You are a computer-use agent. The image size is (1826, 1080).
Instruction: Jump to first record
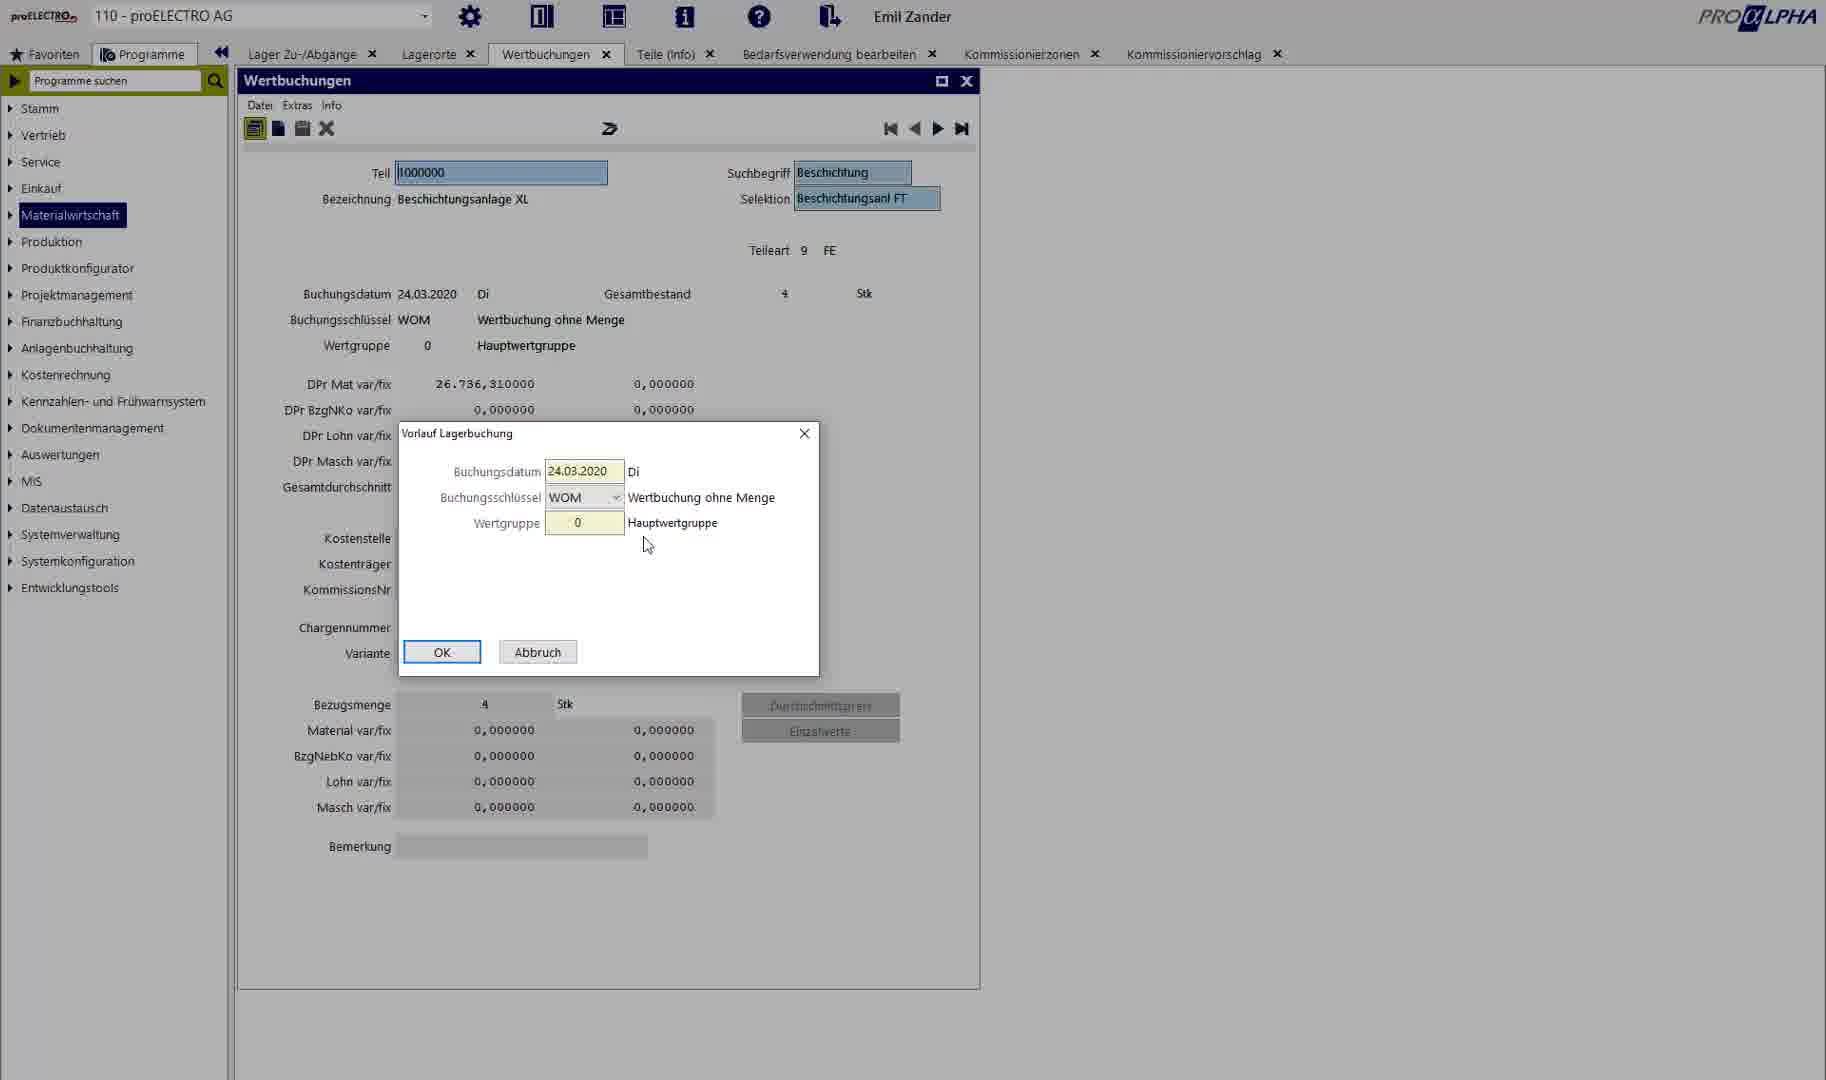click(x=891, y=128)
